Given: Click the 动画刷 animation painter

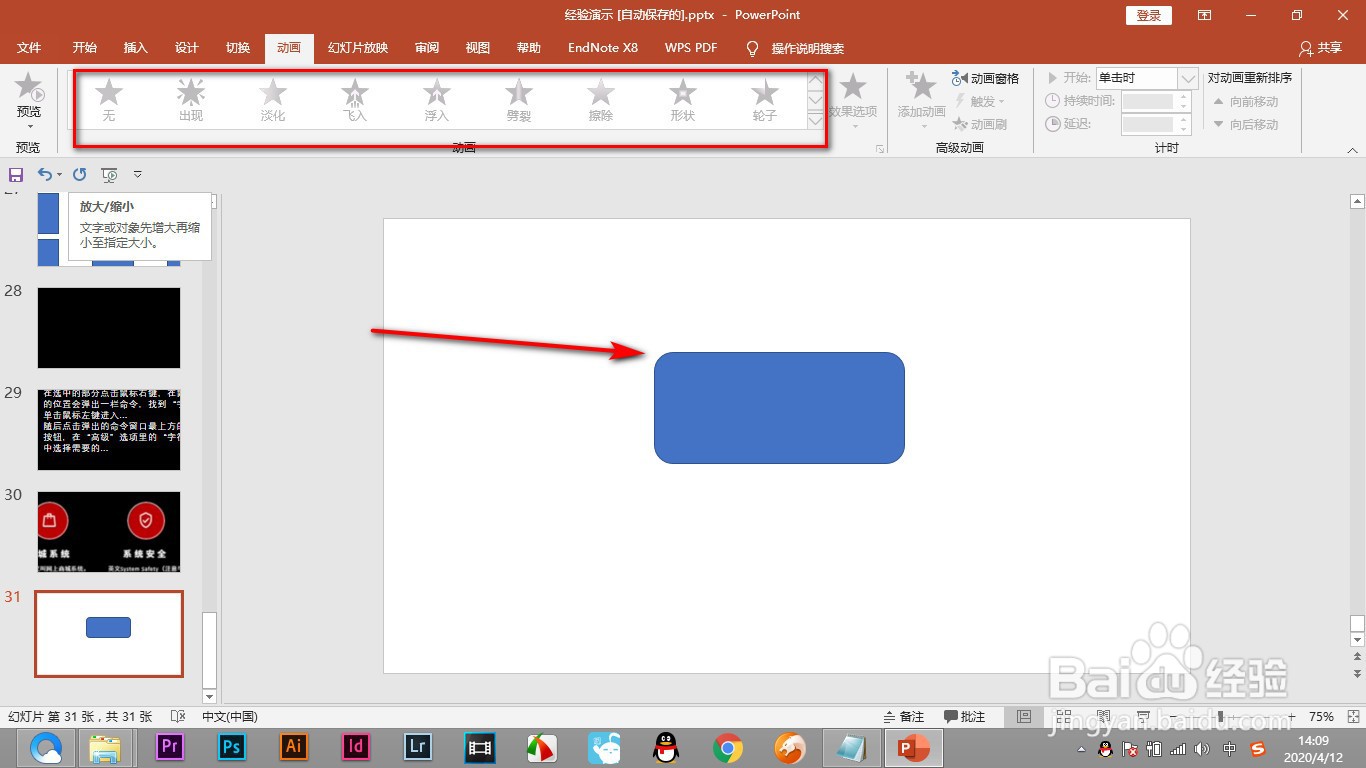Looking at the screenshot, I should pyautogui.click(x=980, y=124).
